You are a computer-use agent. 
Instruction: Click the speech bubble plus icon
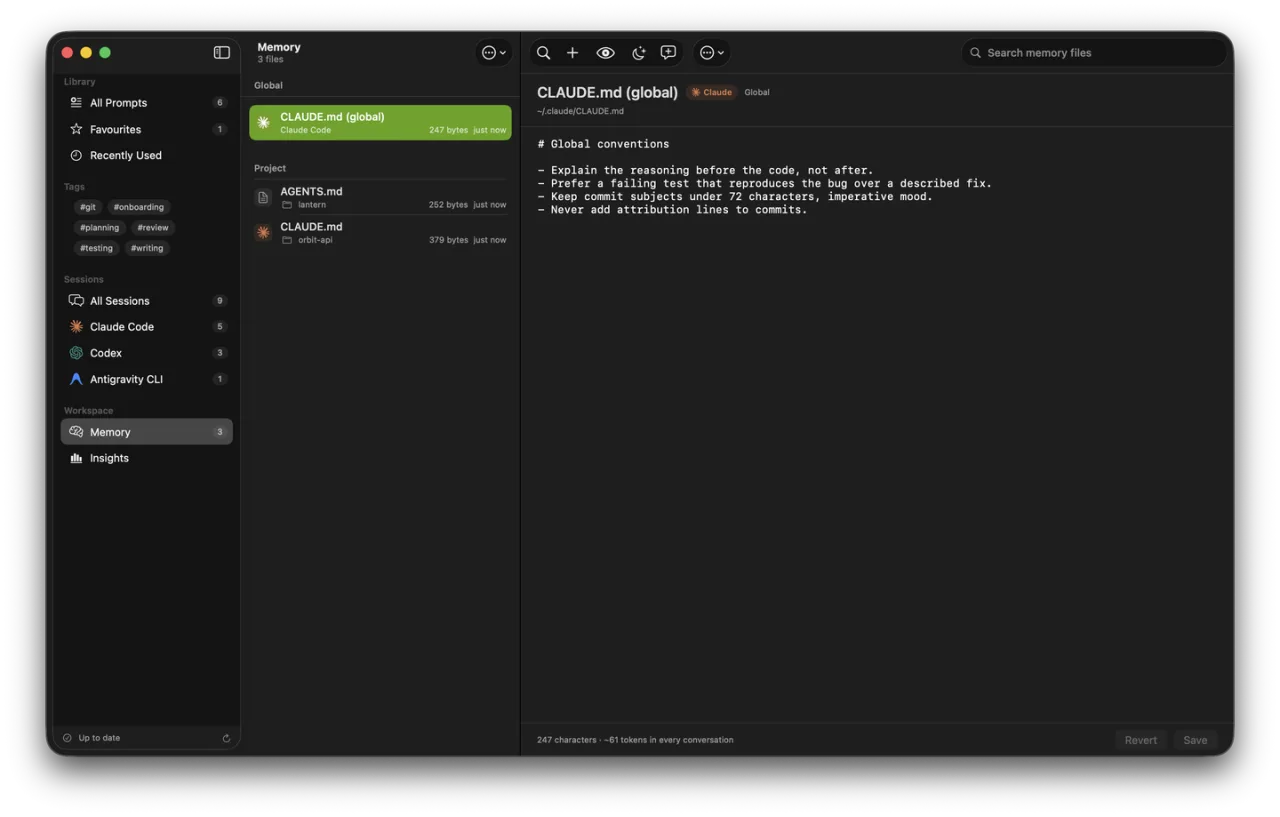click(668, 52)
